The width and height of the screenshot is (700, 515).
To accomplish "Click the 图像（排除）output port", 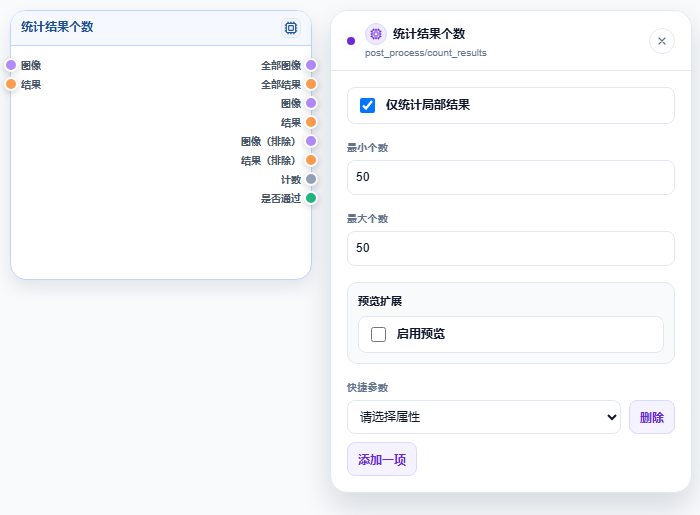I will pyautogui.click(x=311, y=141).
